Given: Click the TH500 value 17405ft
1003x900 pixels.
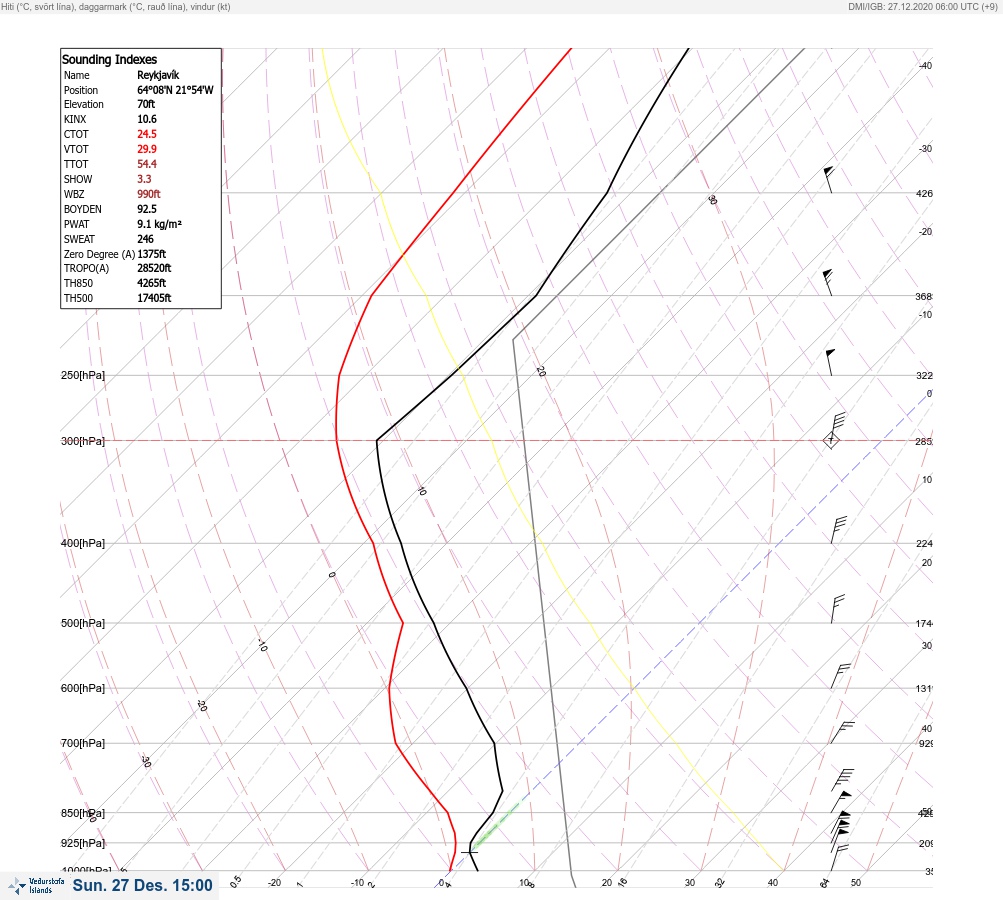Looking at the screenshot, I should 154,298.
